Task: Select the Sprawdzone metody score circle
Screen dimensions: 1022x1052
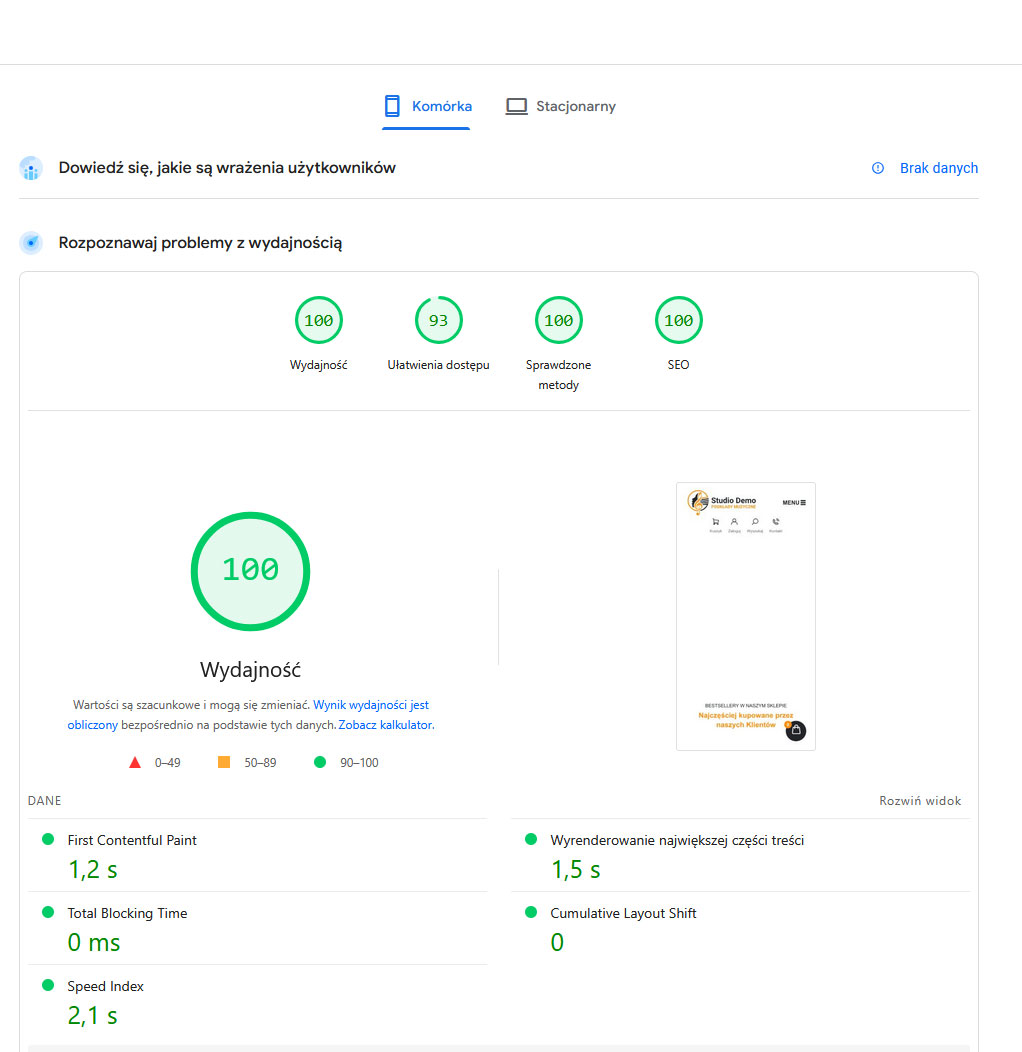Action: click(x=558, y=320)
